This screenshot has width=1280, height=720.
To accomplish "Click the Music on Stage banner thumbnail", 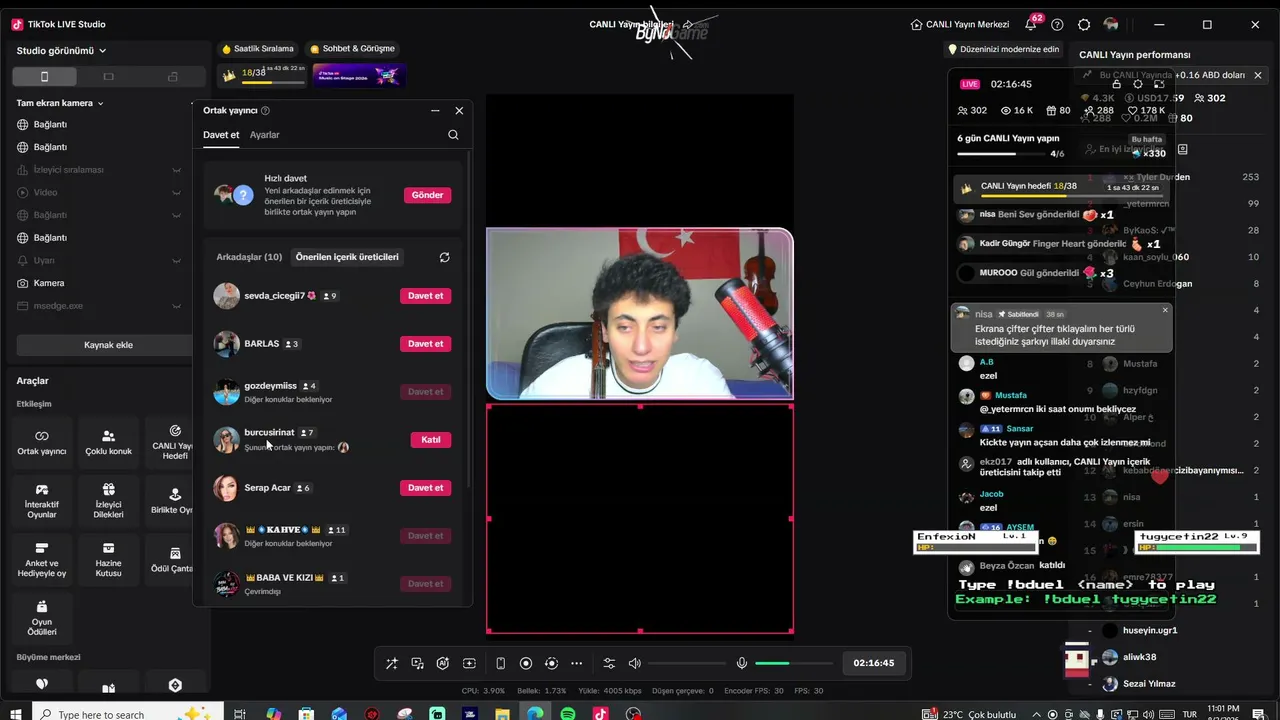I will tap(359, 75).
